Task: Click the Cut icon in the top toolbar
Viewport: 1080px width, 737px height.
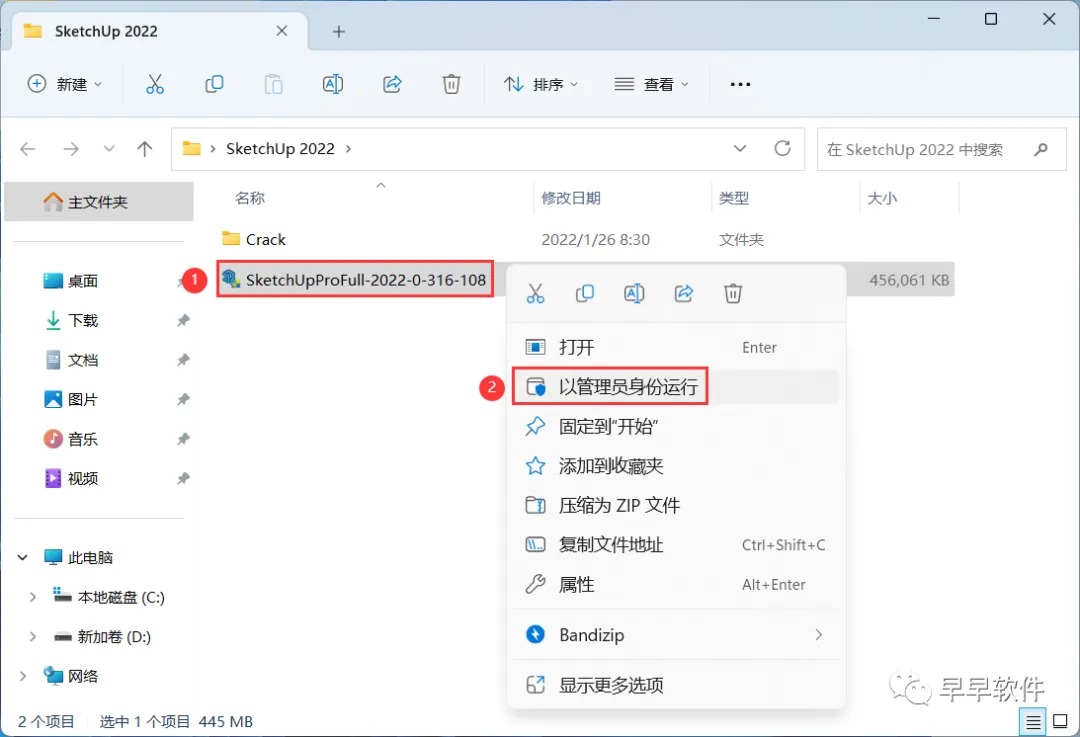Action: pyautogui.click(x=155, y=84)
